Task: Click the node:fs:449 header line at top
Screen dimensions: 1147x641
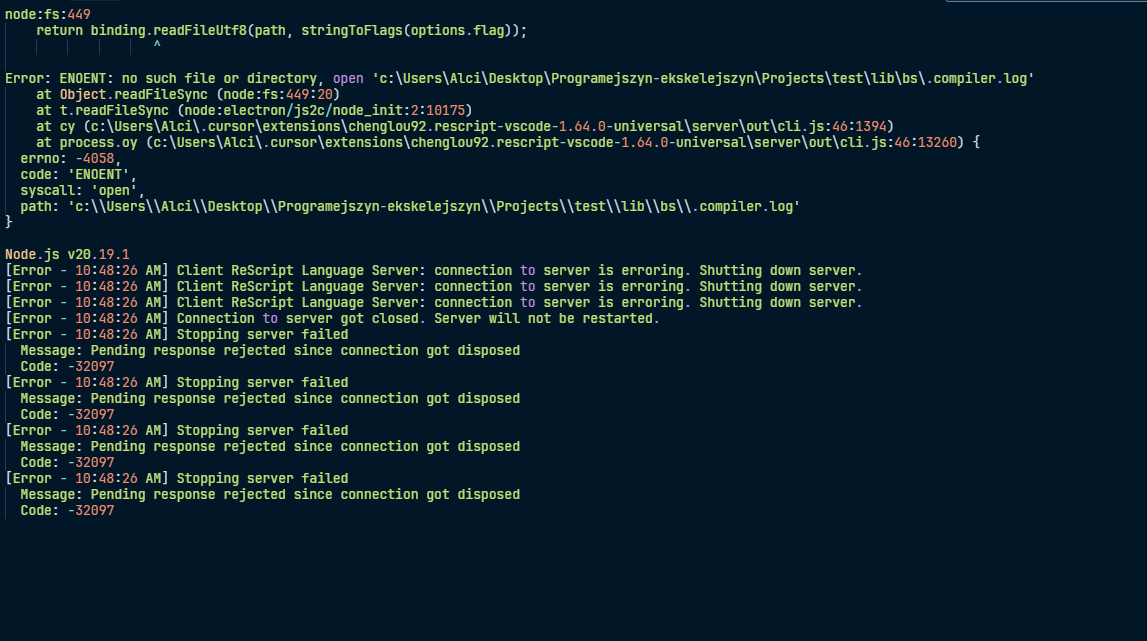Action: 48,14
